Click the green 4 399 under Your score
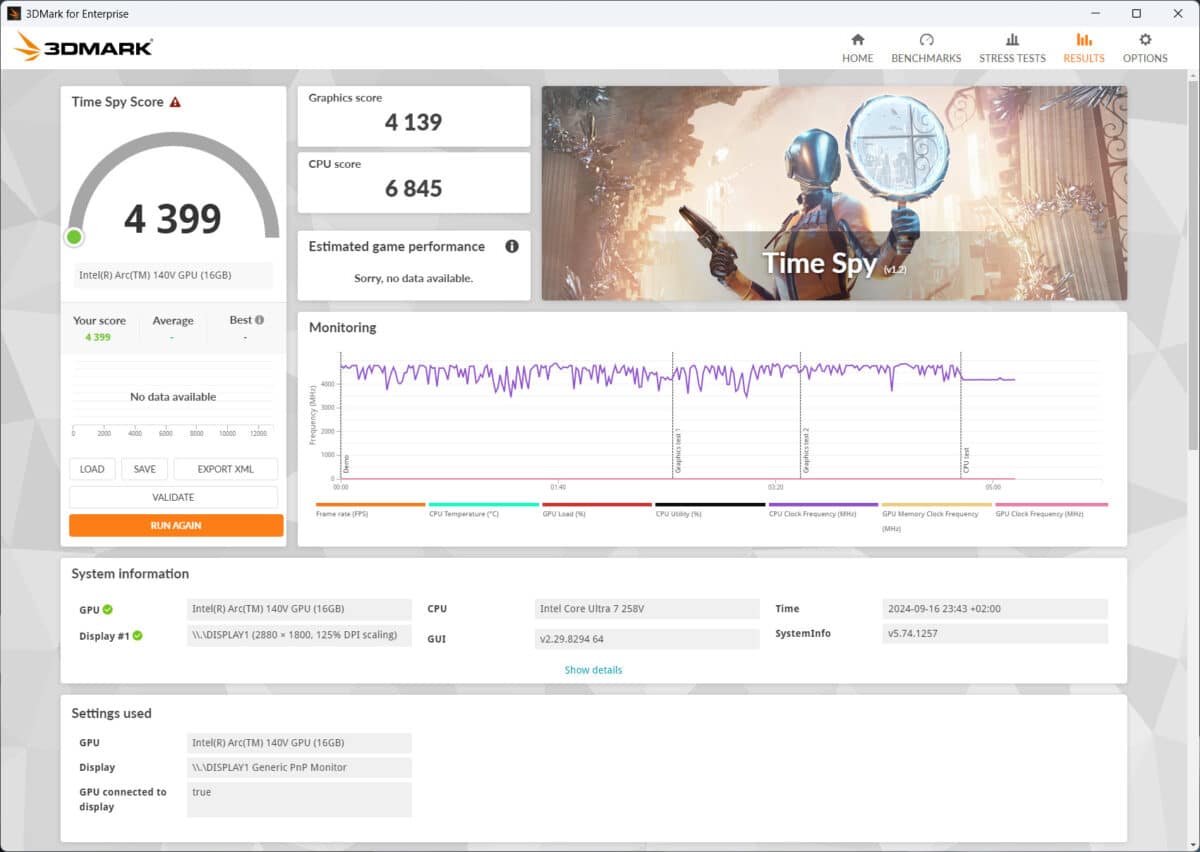Image resolution: width=1200 pixels, height=852 pixels. point(98,337)
